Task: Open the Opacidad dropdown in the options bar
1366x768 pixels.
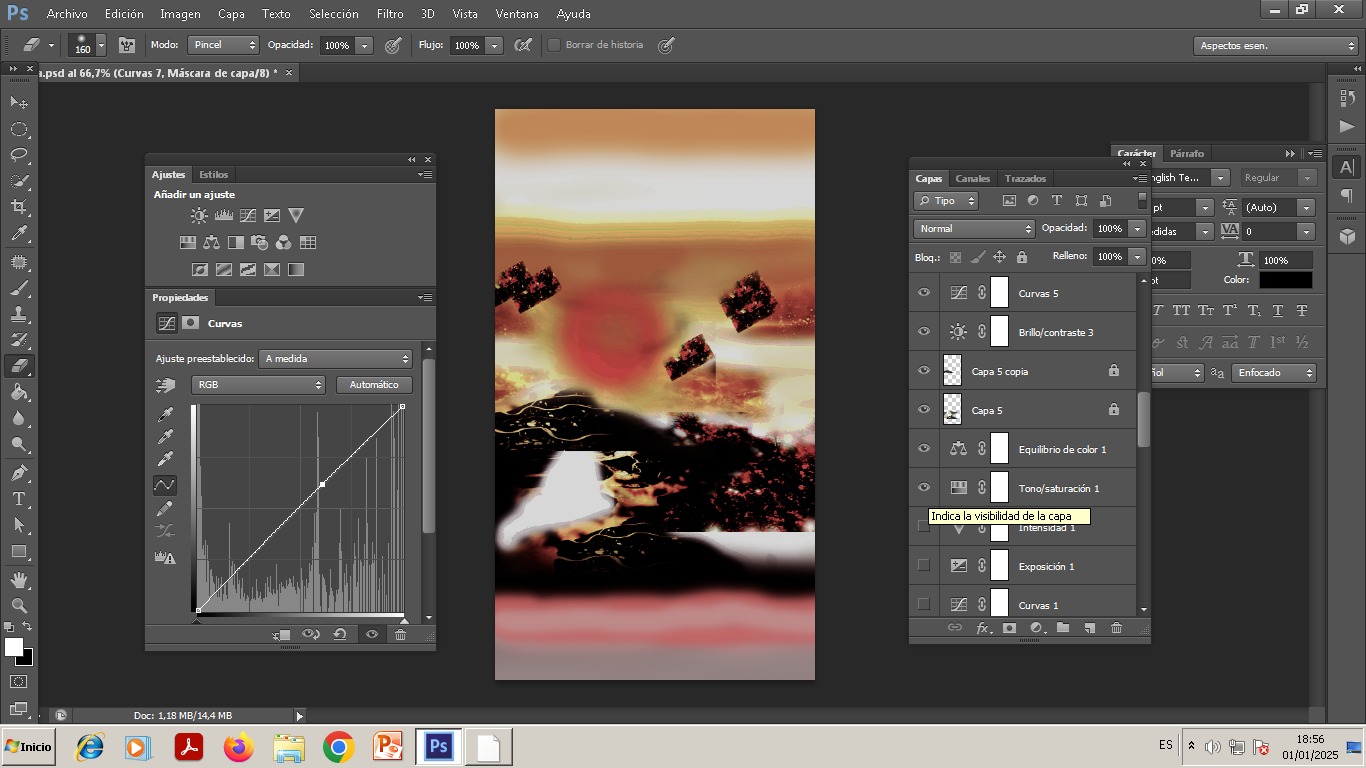Action: tap(365, 45)
